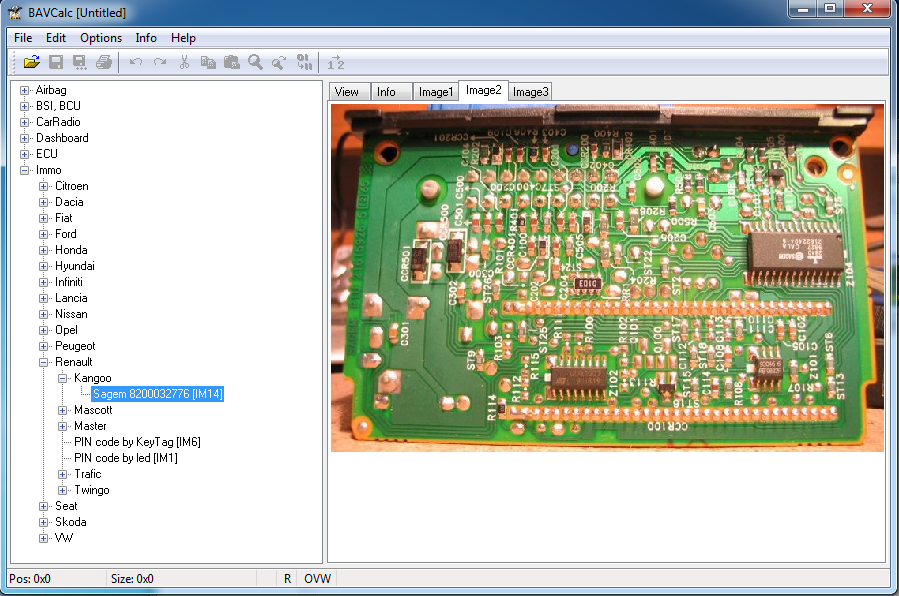Switch to the Image3 tab
This screenshot has width=899, height=596.
tap(529, 91)
